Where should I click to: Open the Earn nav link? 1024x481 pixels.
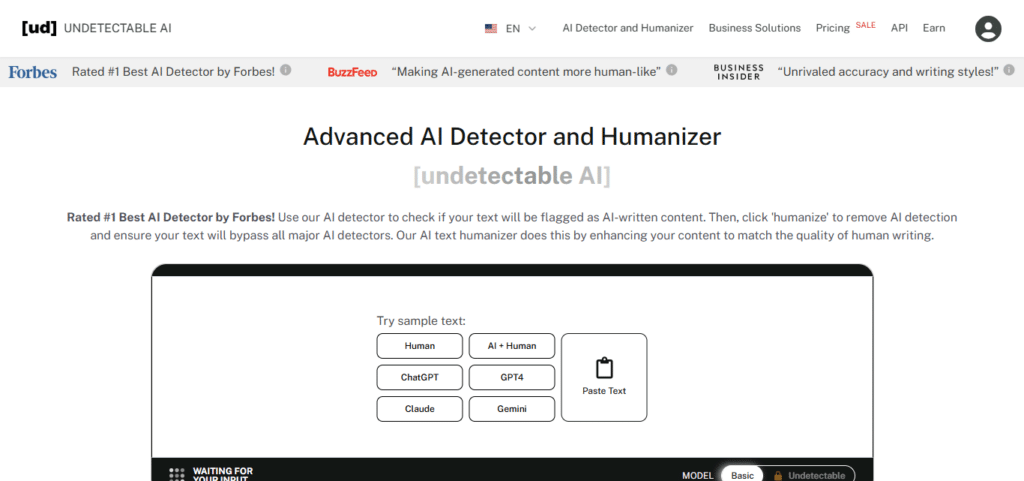pyautogui.click(x=934, y=28)
